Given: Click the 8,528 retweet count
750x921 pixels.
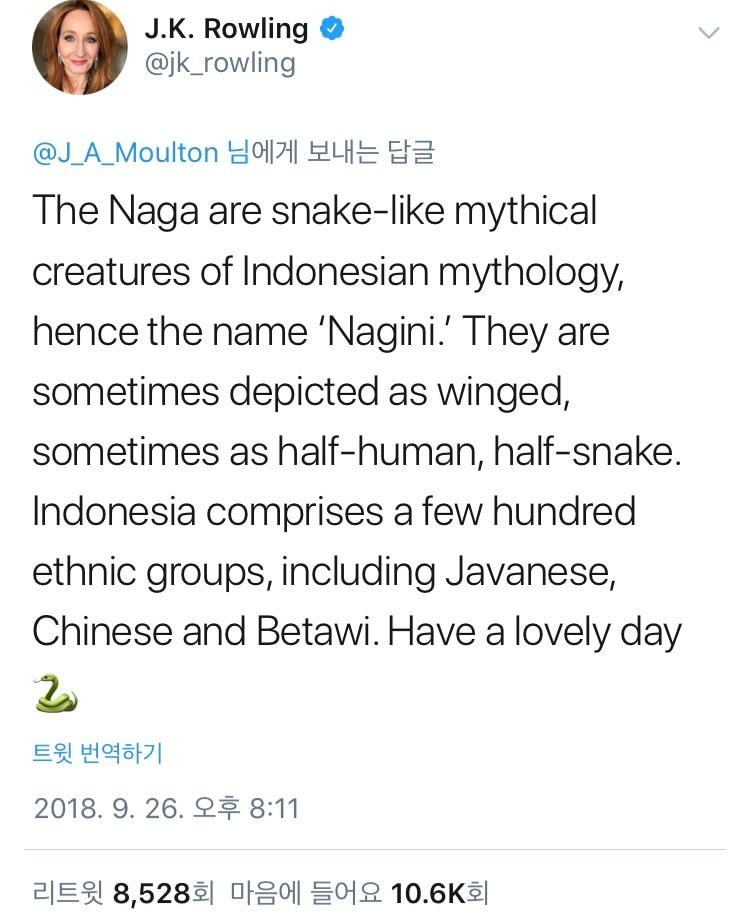Looking at the screenshot, I should point(152,891).
